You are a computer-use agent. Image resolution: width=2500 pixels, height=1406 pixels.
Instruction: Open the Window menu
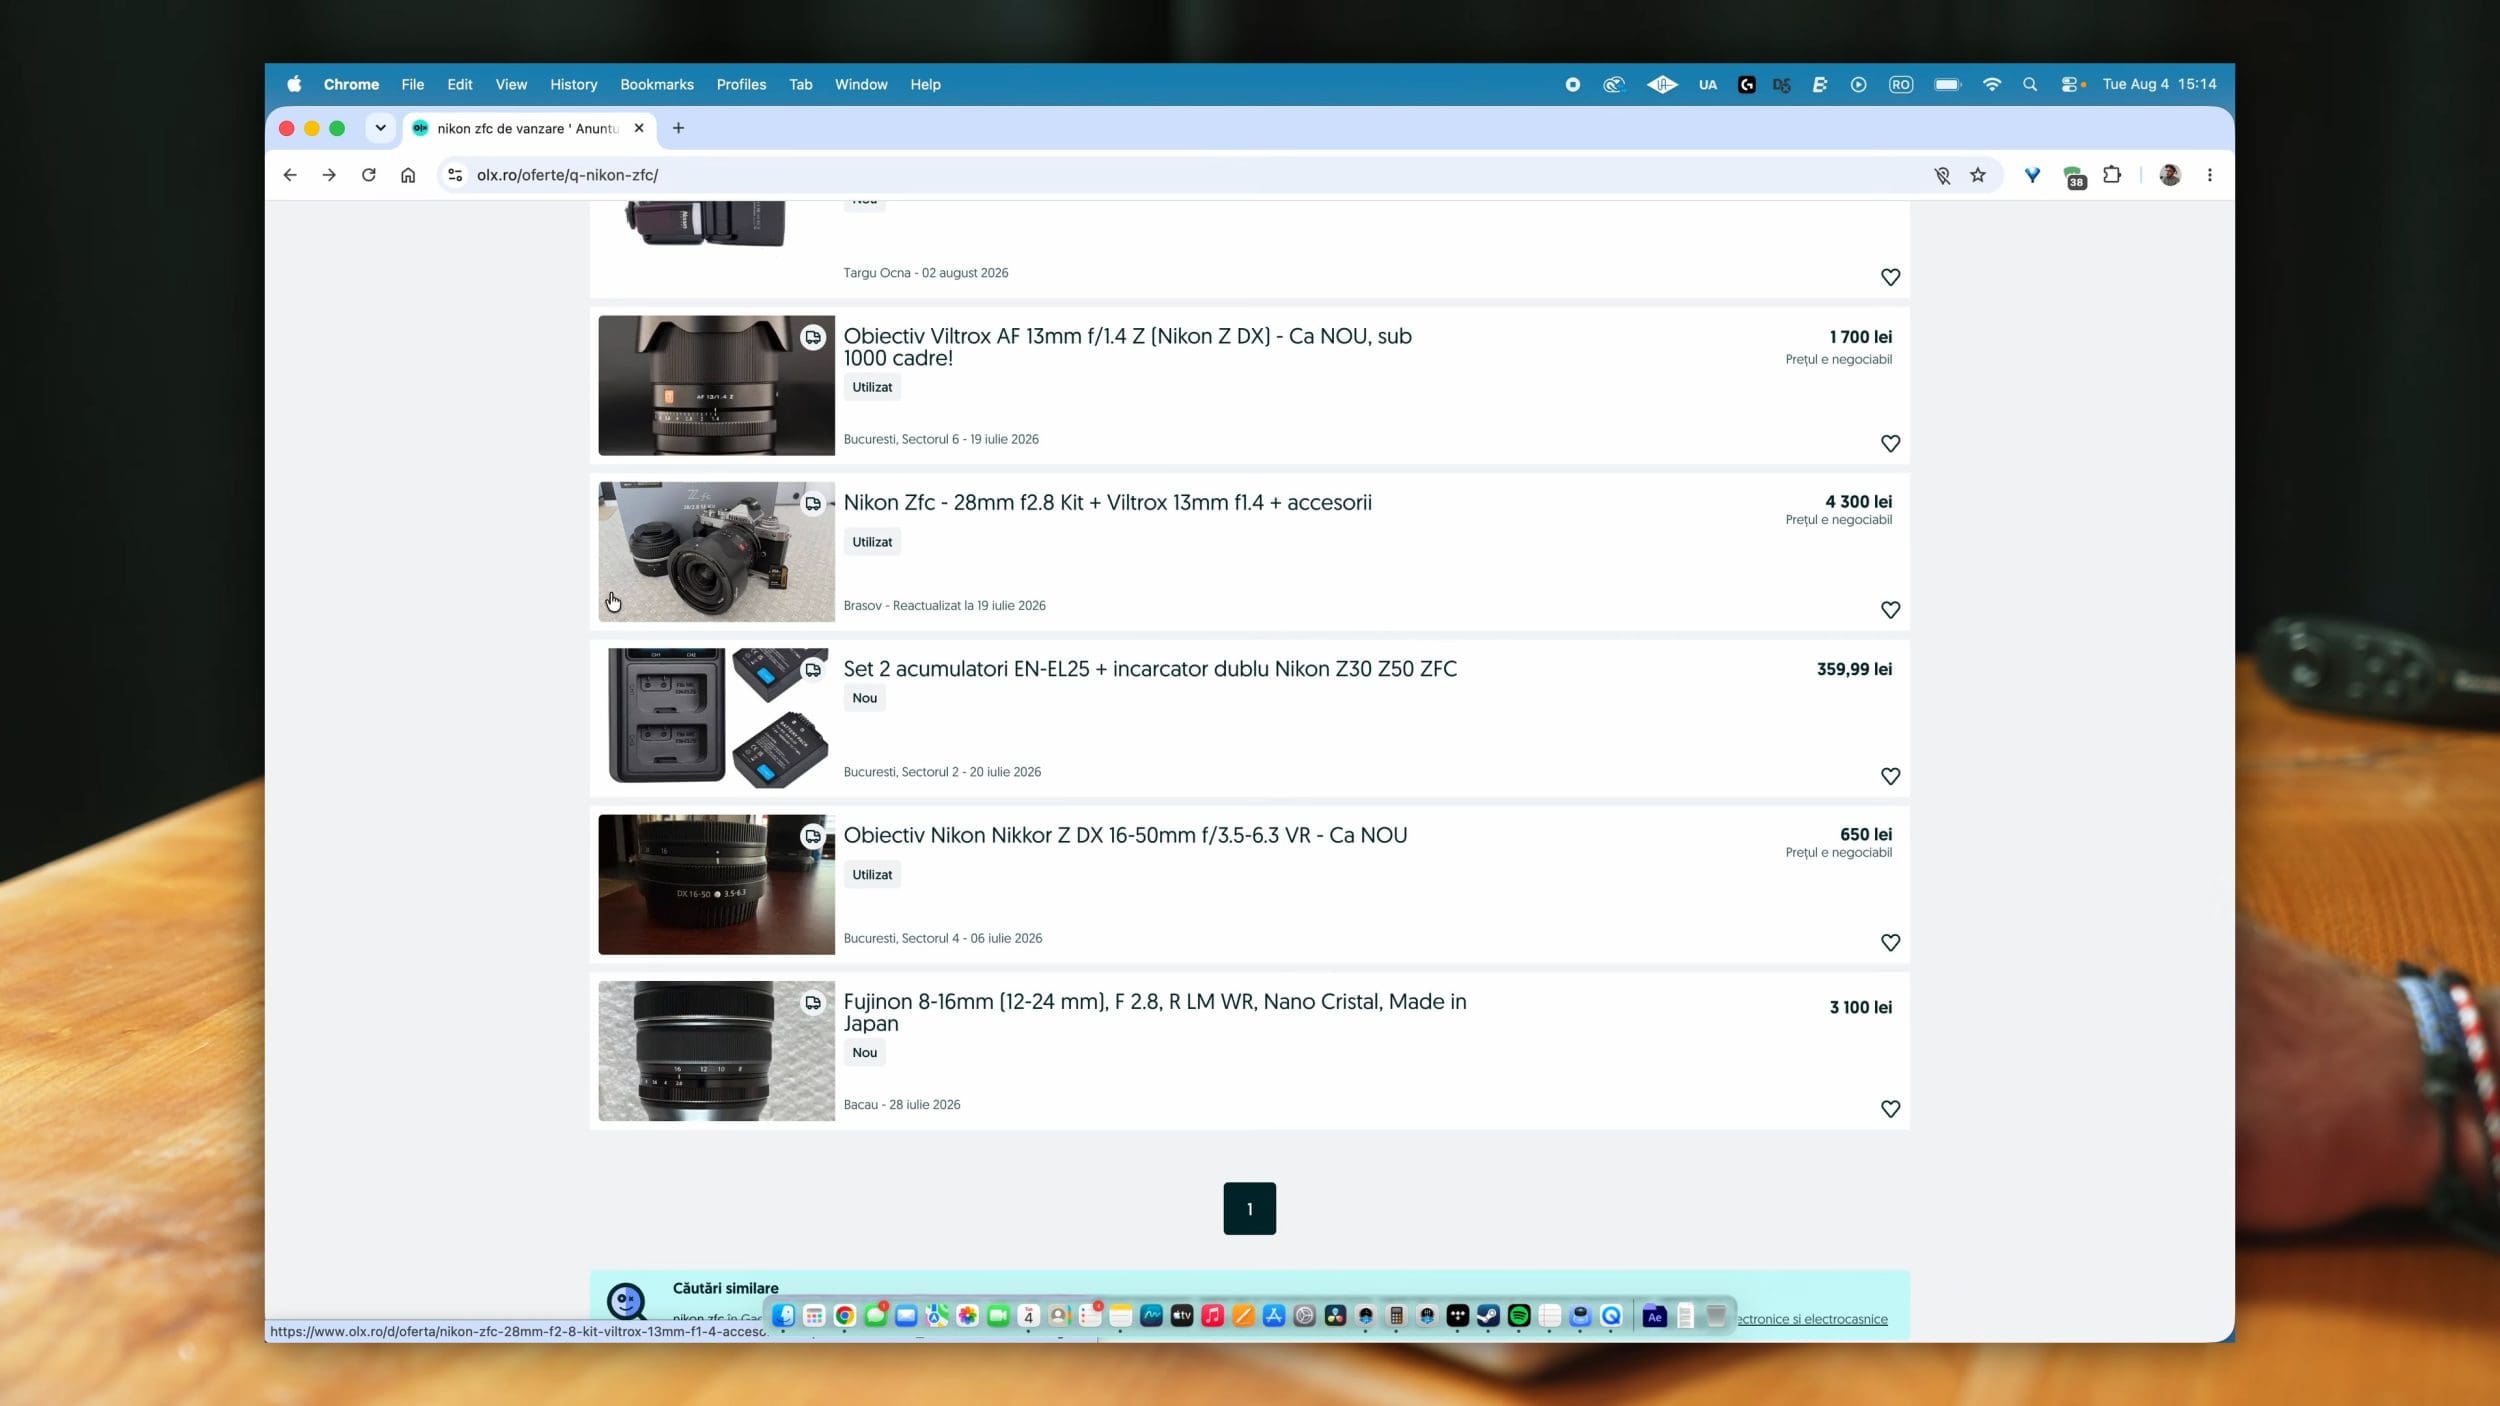pyautogui.click(x=861, y=85)
